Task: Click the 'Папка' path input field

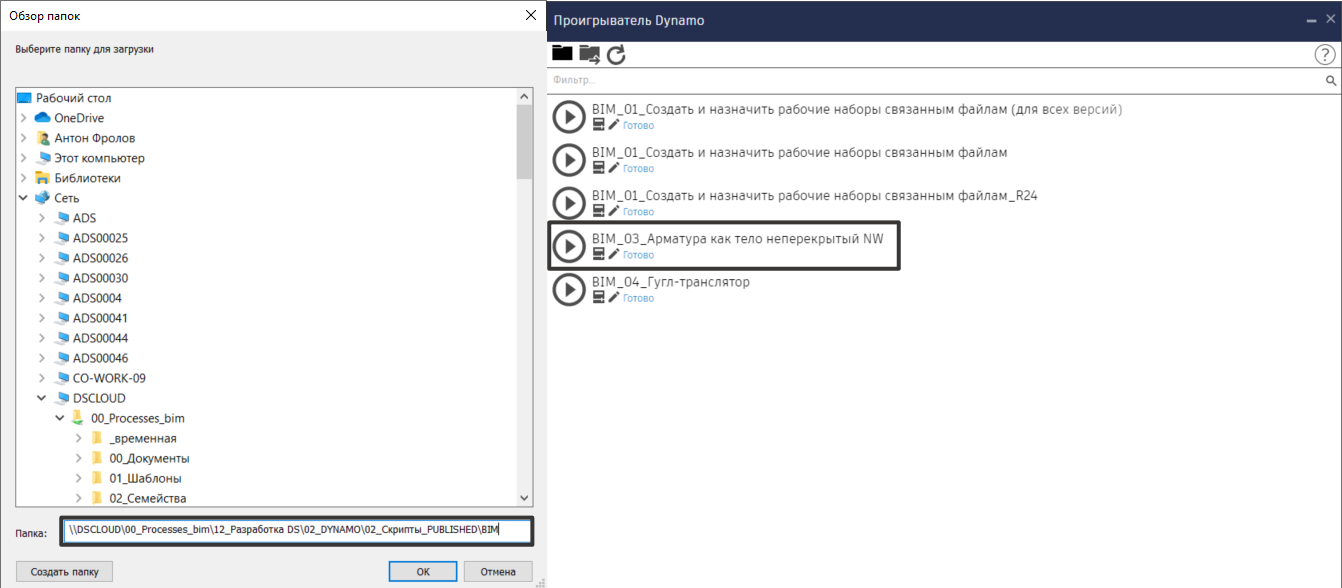Action: pyautogui.click(x=297, y=531)
